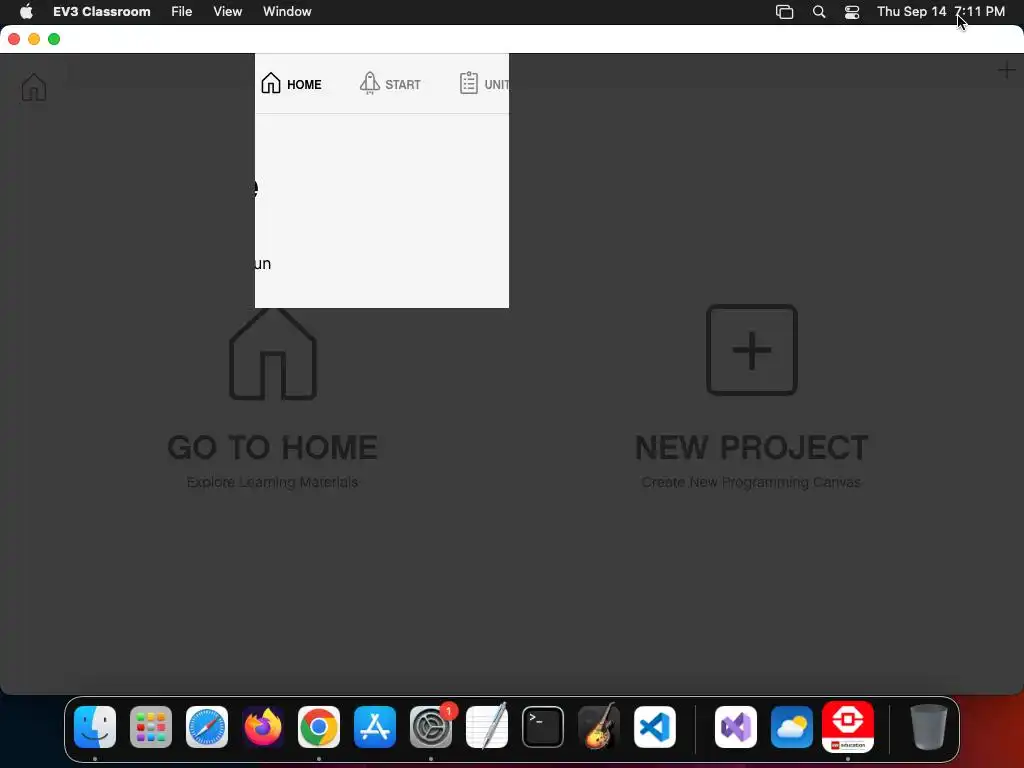The height and width of the screenshot is (768, 1024).
Task: Open the partially visible UNIT tab
Action: click(x=484, y=84)
